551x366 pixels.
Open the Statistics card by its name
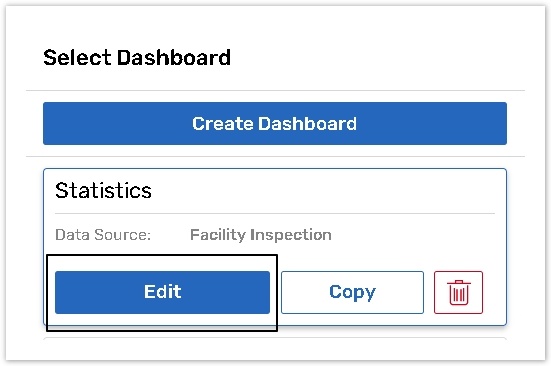103,191
